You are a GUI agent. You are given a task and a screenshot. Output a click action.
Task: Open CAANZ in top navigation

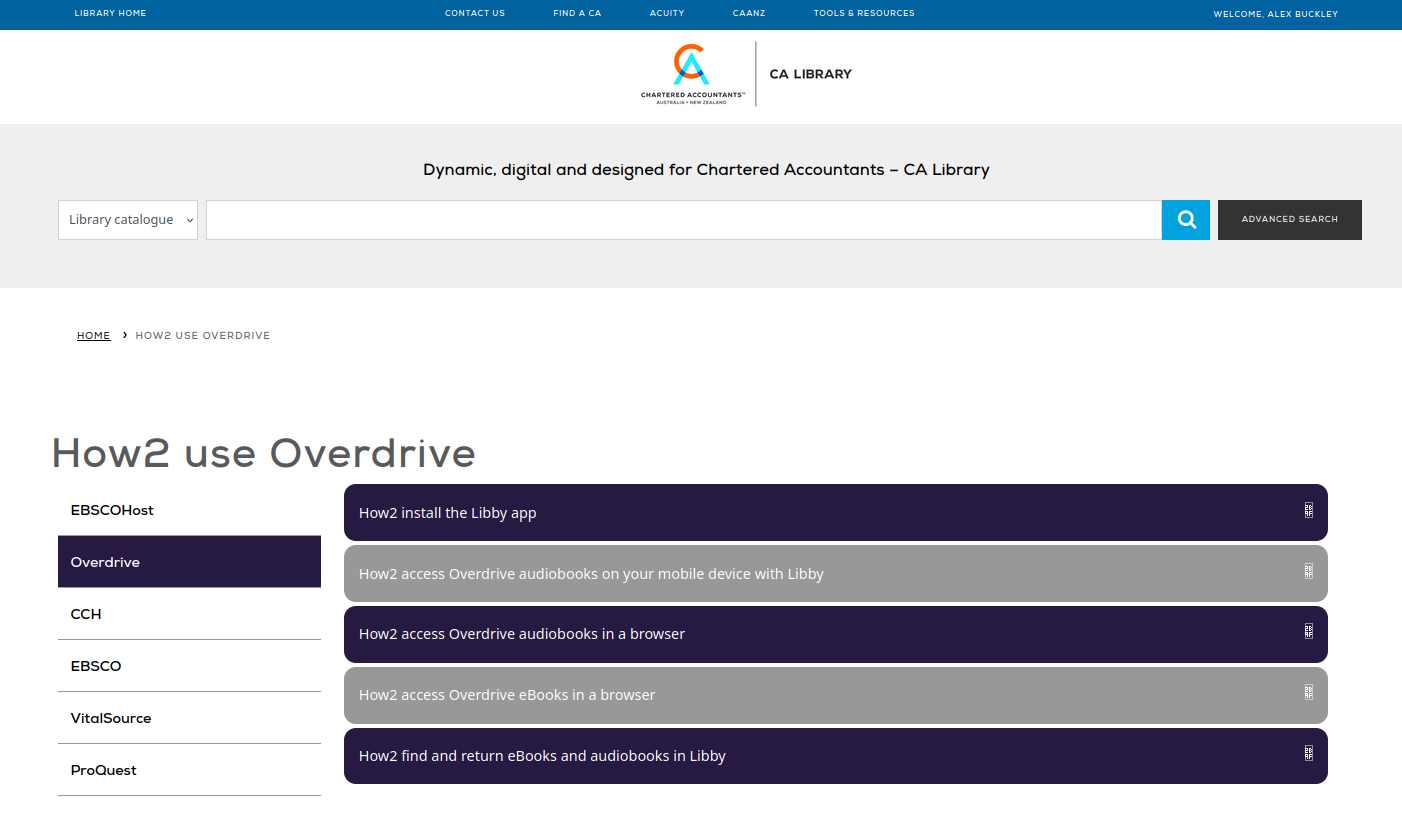[749, 14]
